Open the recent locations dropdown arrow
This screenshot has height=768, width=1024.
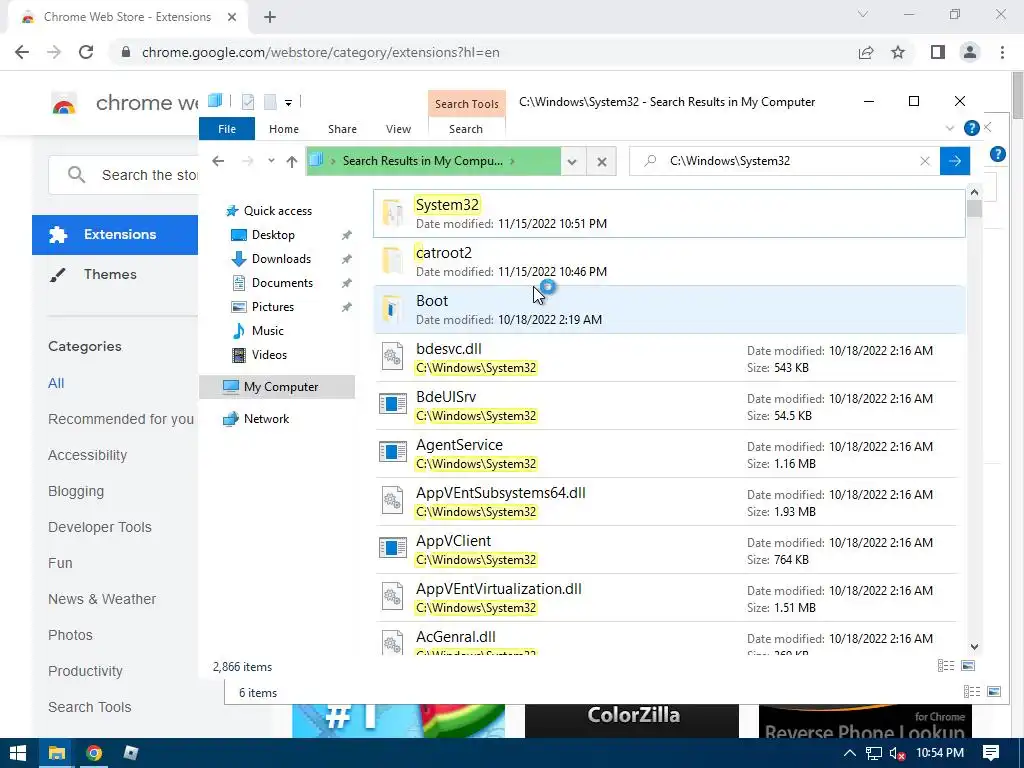tap(270, 161)
